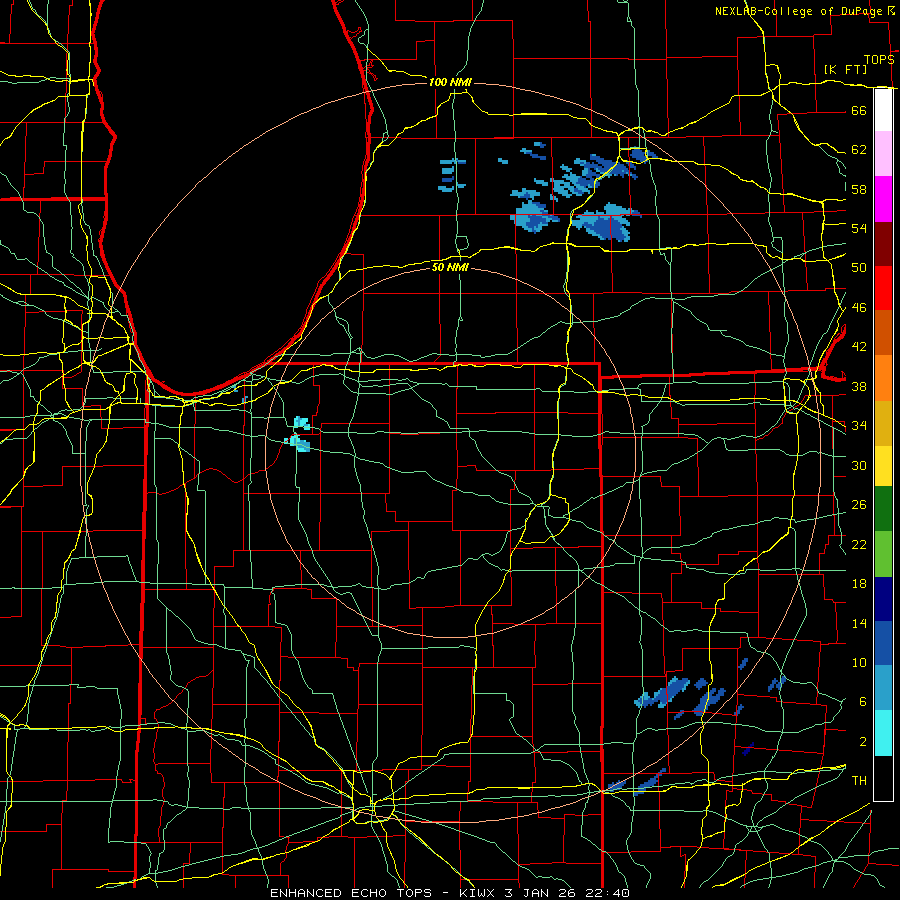Click the 50 NMI range ring label
The image size is (900, 900).
coord(450,267)
